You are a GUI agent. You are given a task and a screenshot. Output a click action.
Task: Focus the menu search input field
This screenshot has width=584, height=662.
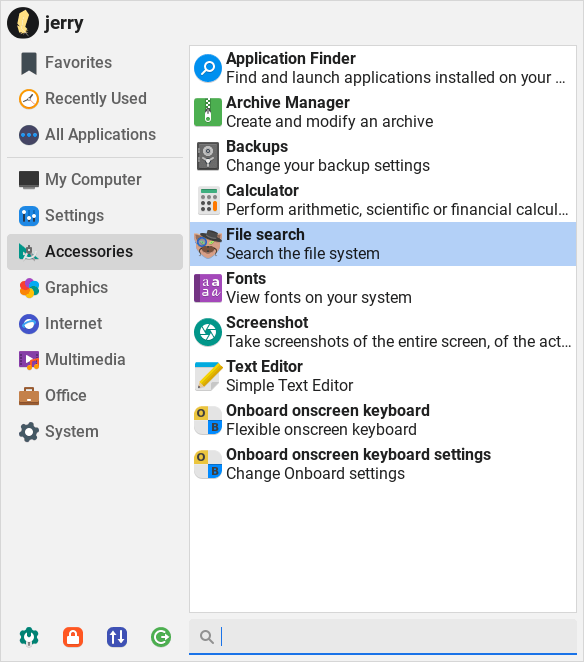coord(383,637)
